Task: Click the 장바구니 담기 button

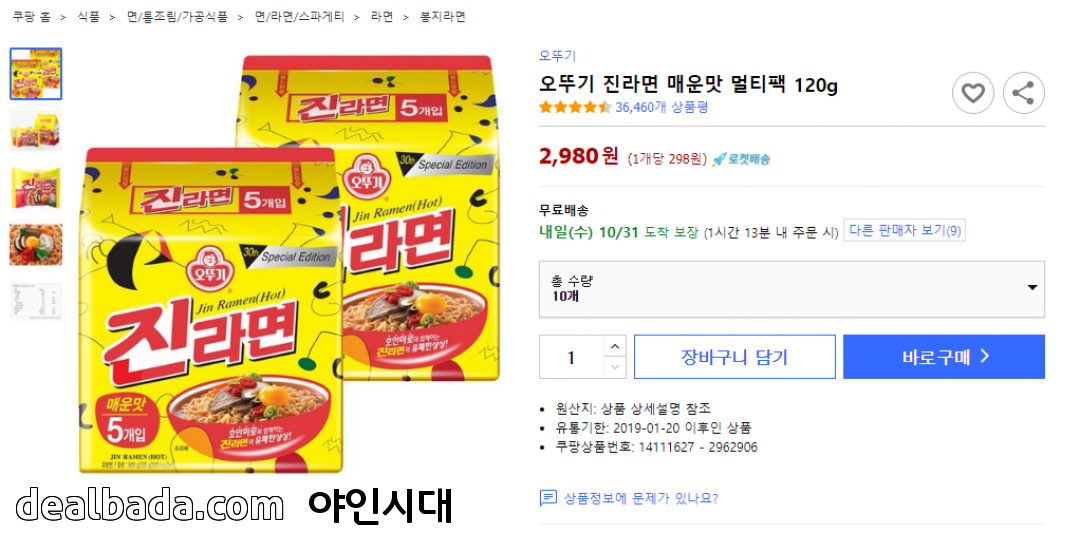Action: 734,357
